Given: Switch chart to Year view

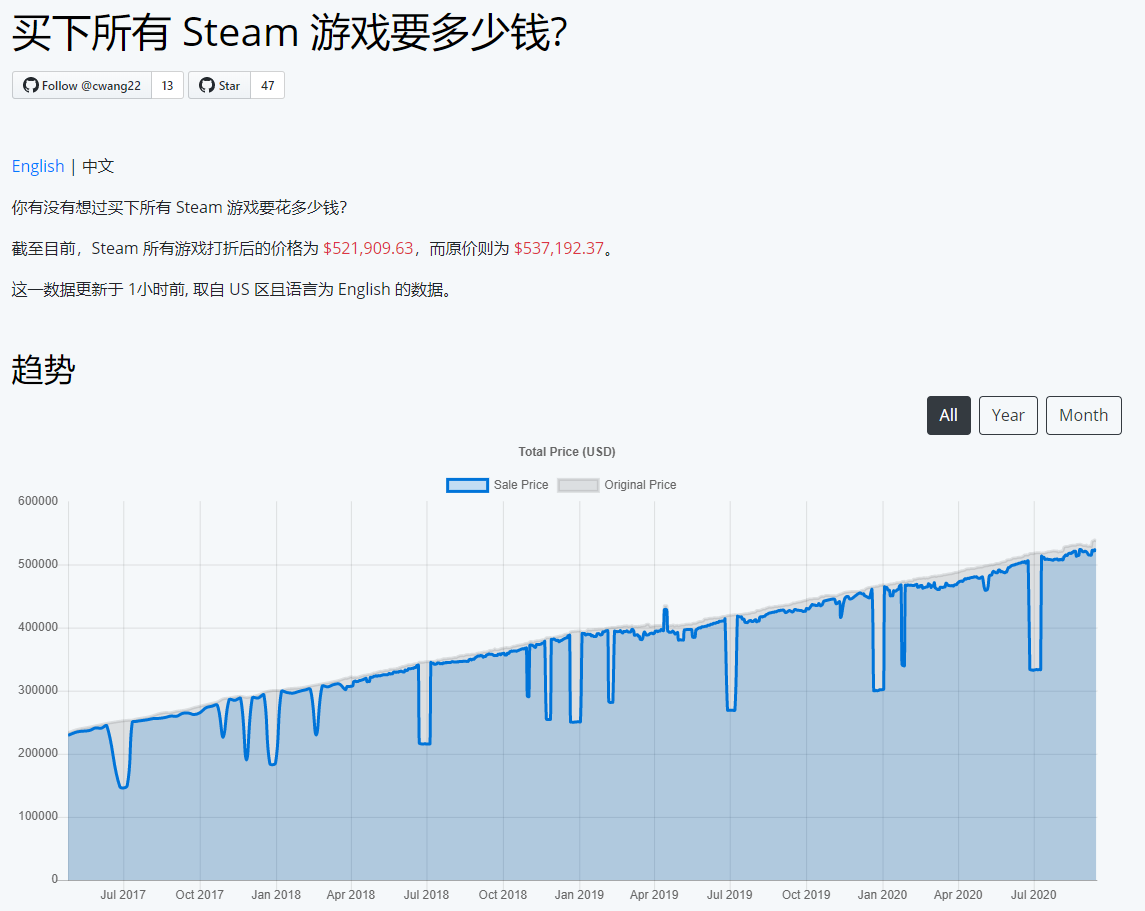Looking at the screenshot, I should coord(1008,415).
